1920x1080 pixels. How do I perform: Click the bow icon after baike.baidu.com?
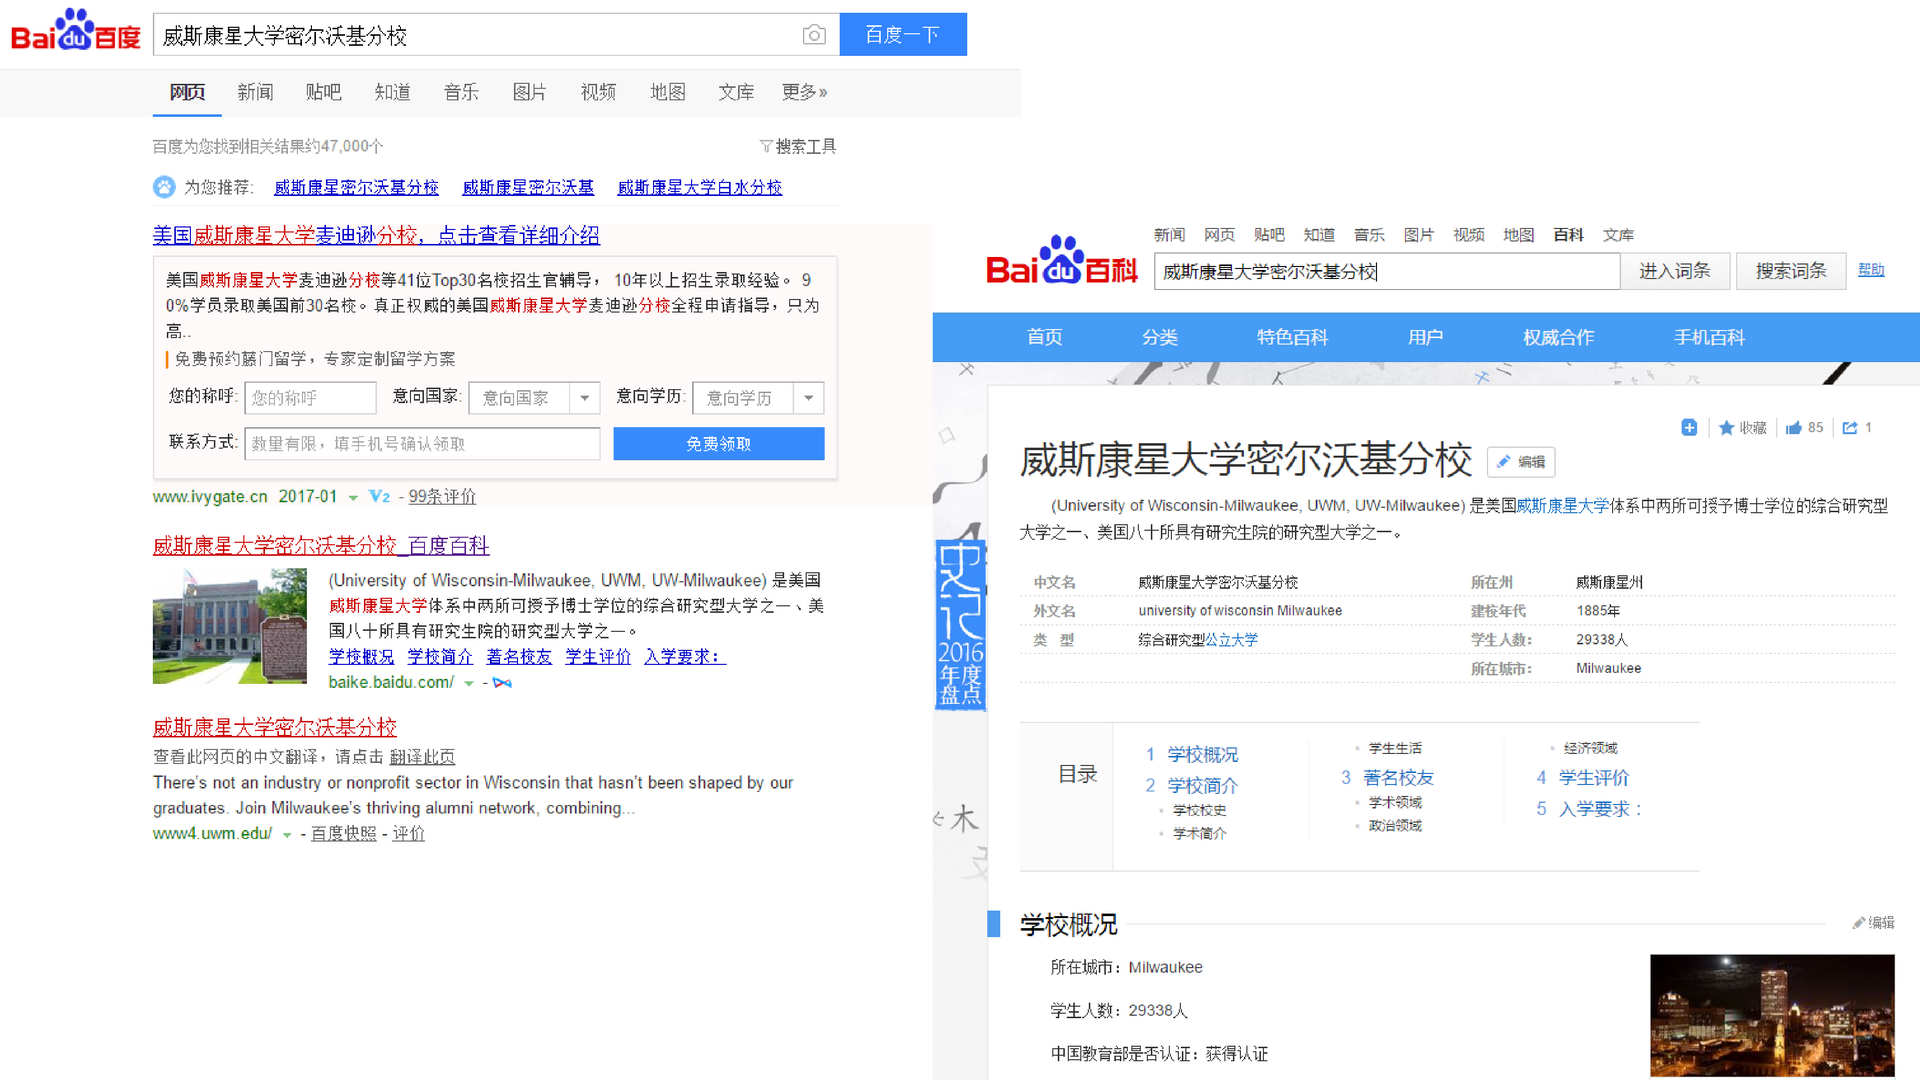502,683
